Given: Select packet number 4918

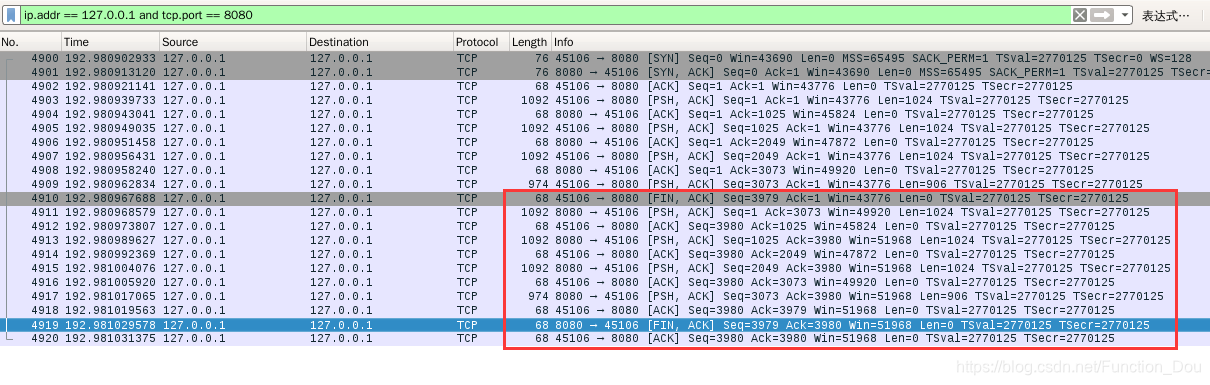Looking at the screenshot, I should point(605,311).
